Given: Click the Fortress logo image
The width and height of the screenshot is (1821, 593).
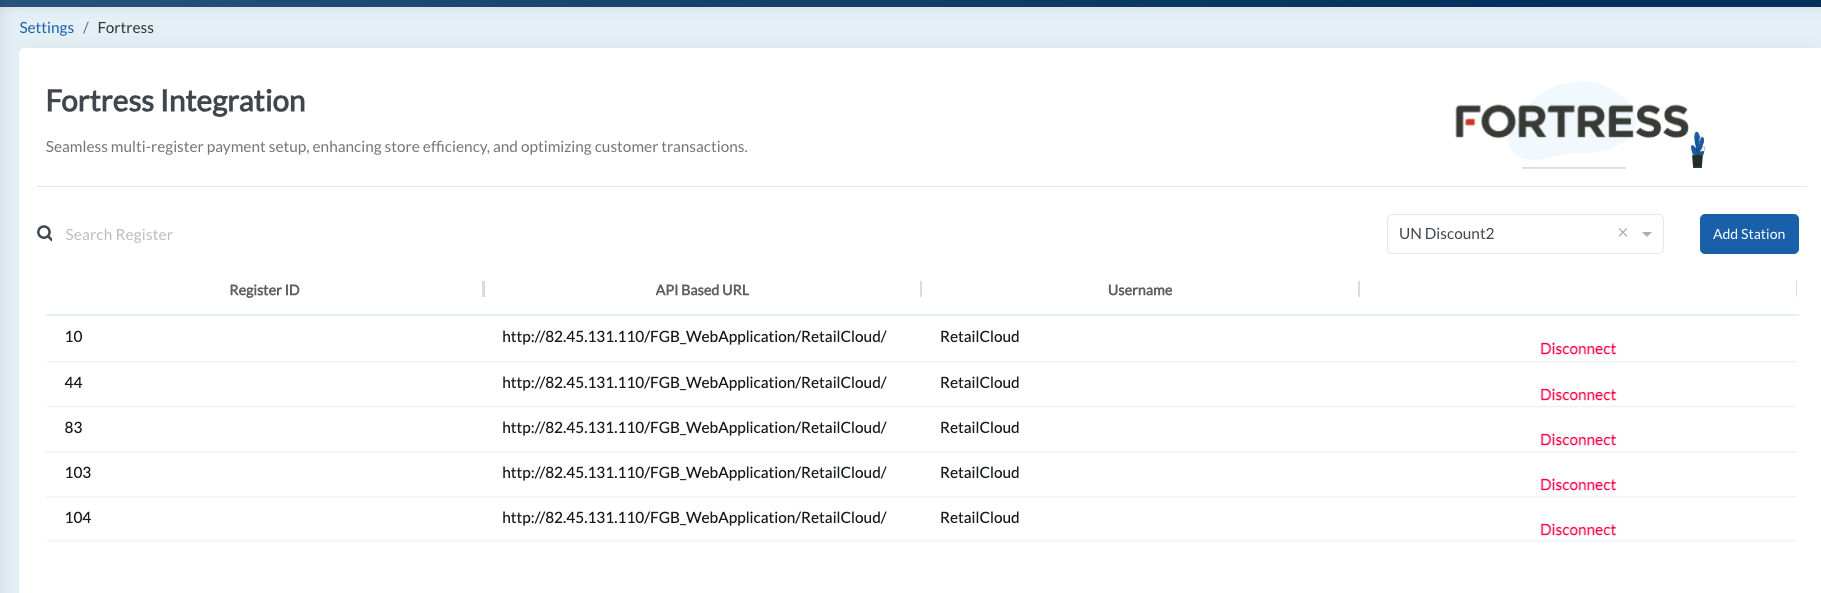Looking at the screenshot, I should coord(1579,125).
